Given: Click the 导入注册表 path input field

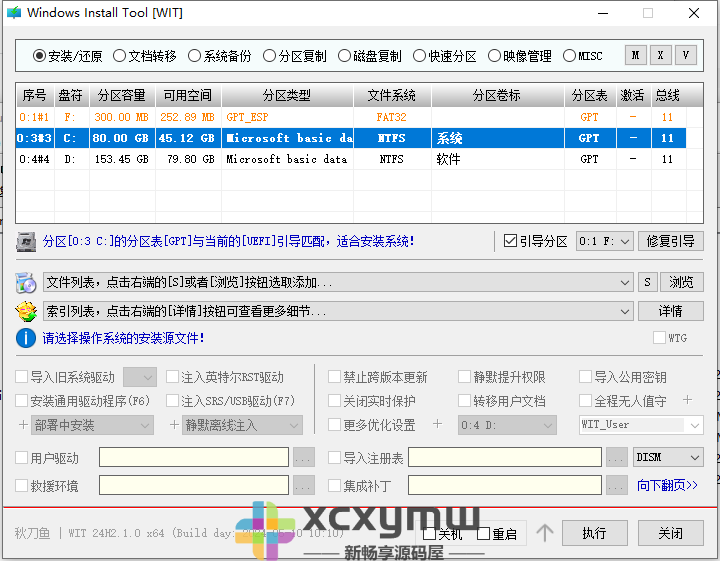Looking at the screenshot, I should (505, 457).
